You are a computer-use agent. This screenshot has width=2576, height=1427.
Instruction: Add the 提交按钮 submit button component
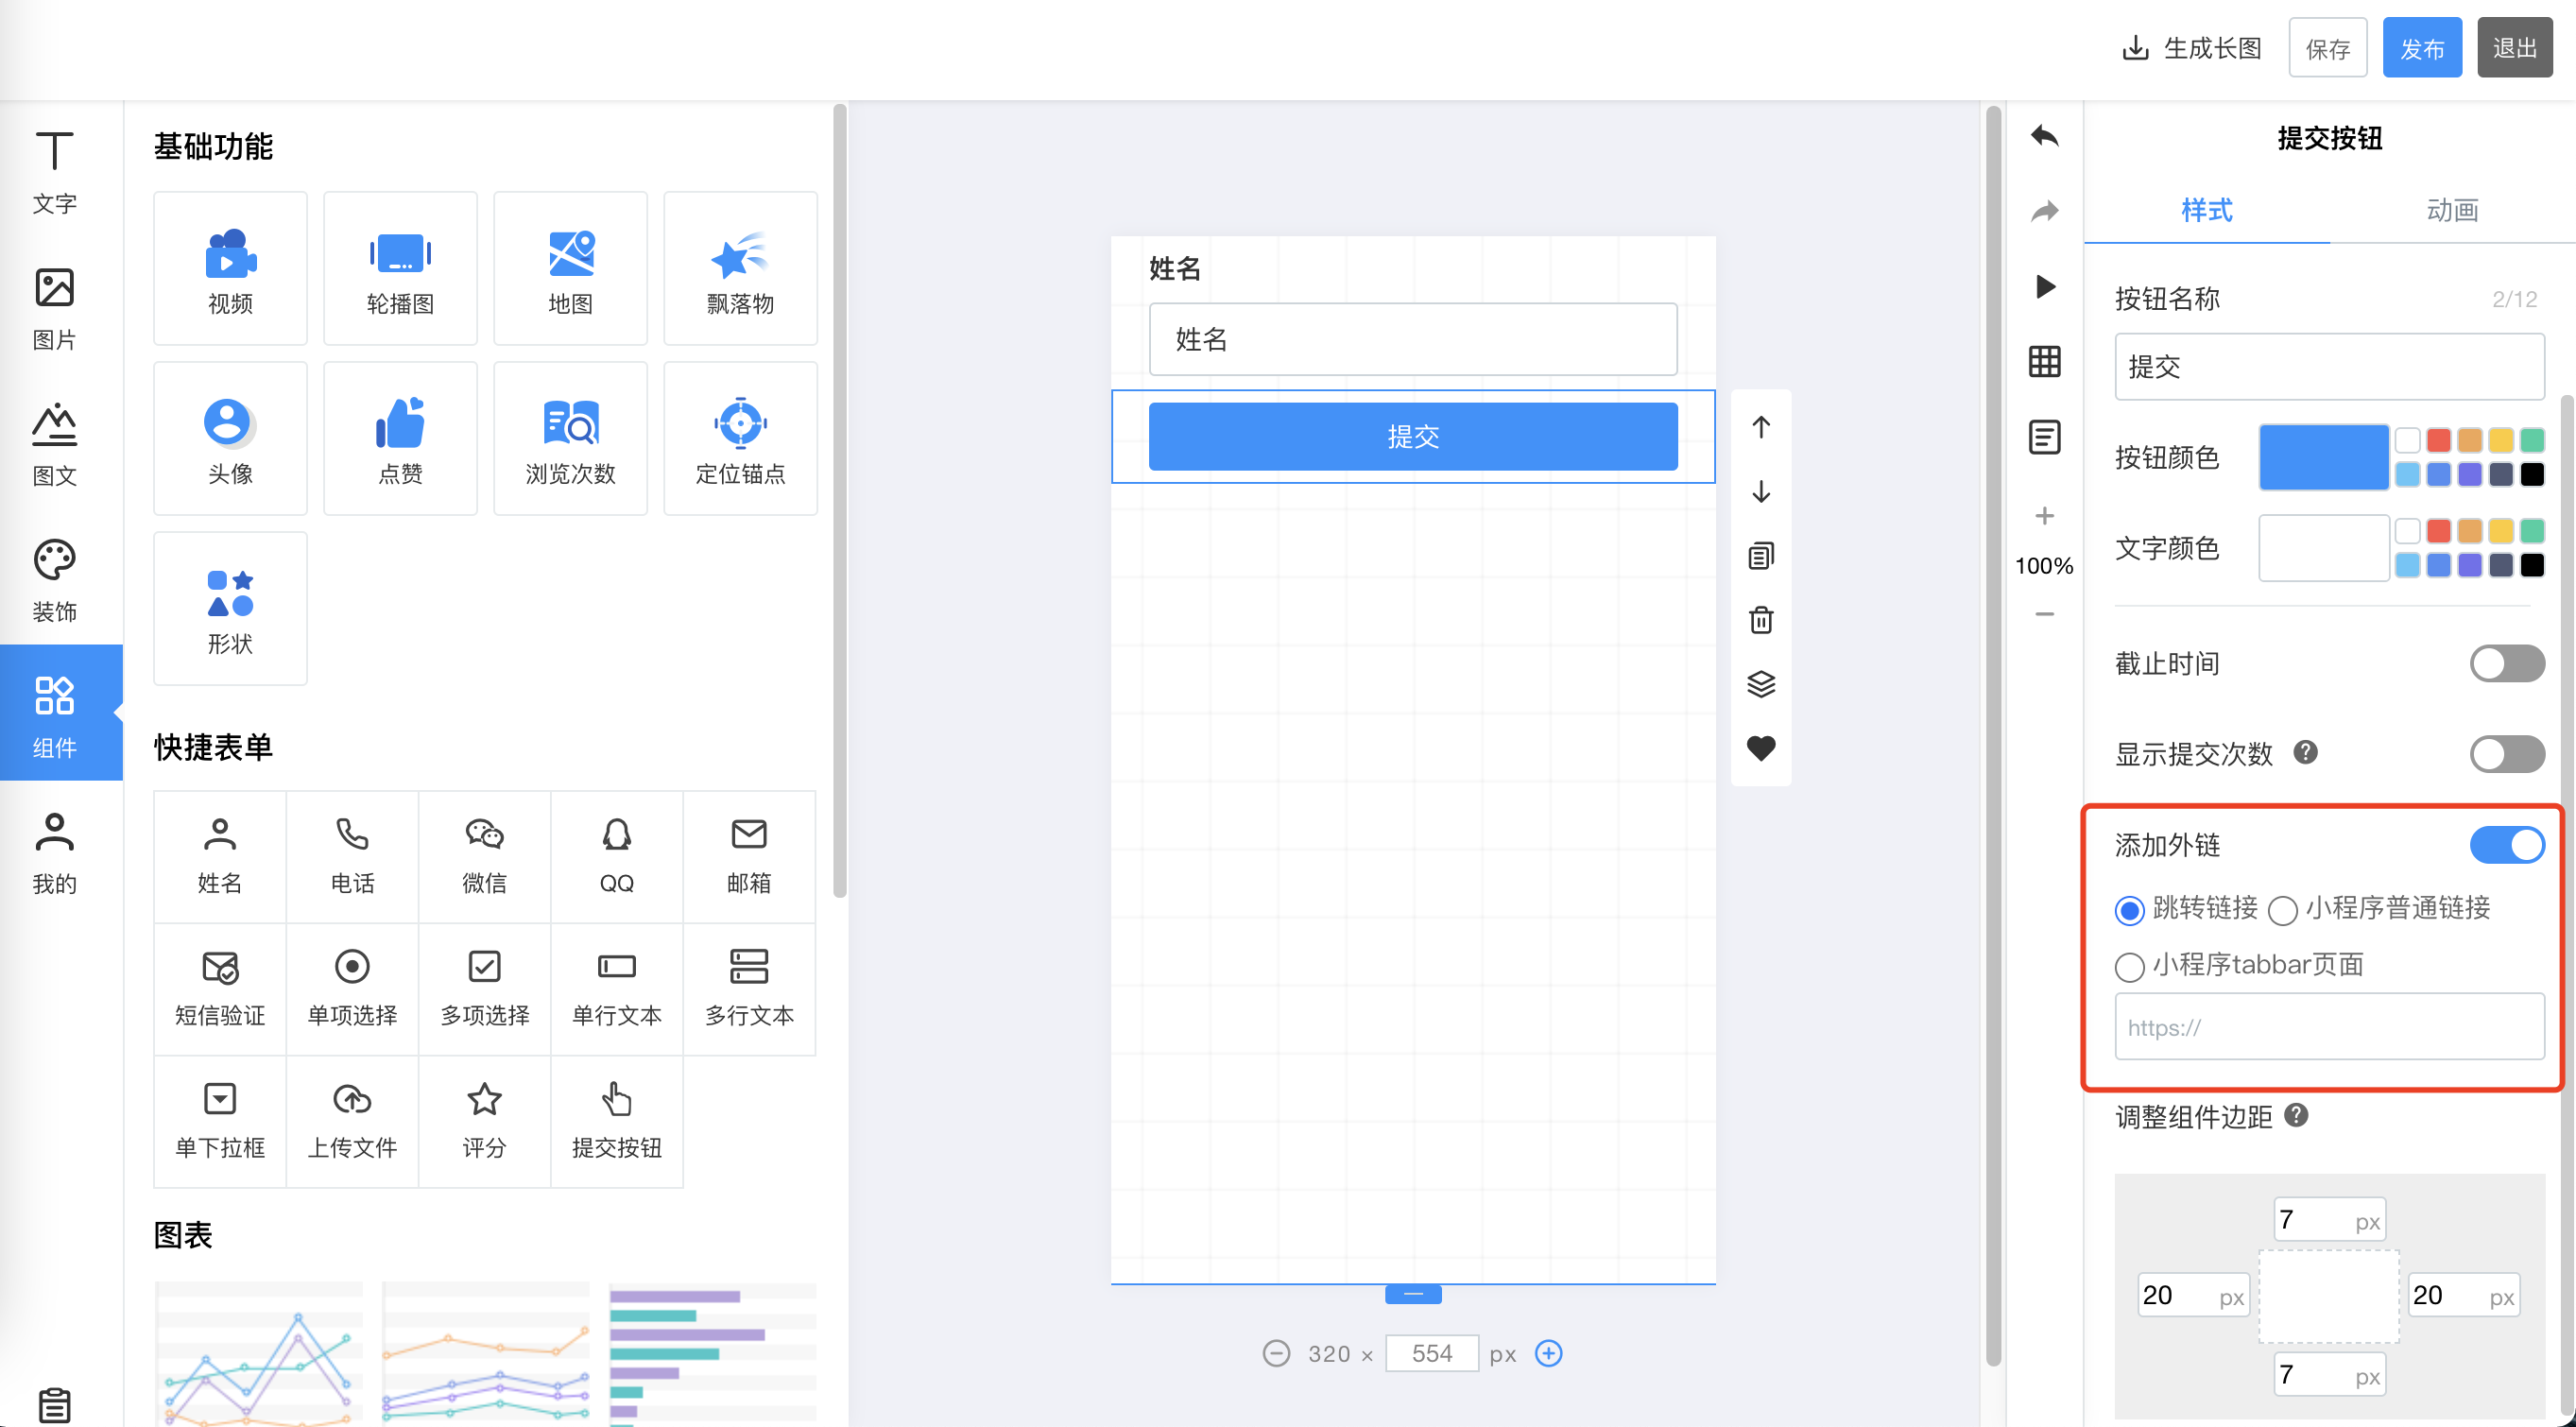pyautogui.click(x=616, y=1121)
